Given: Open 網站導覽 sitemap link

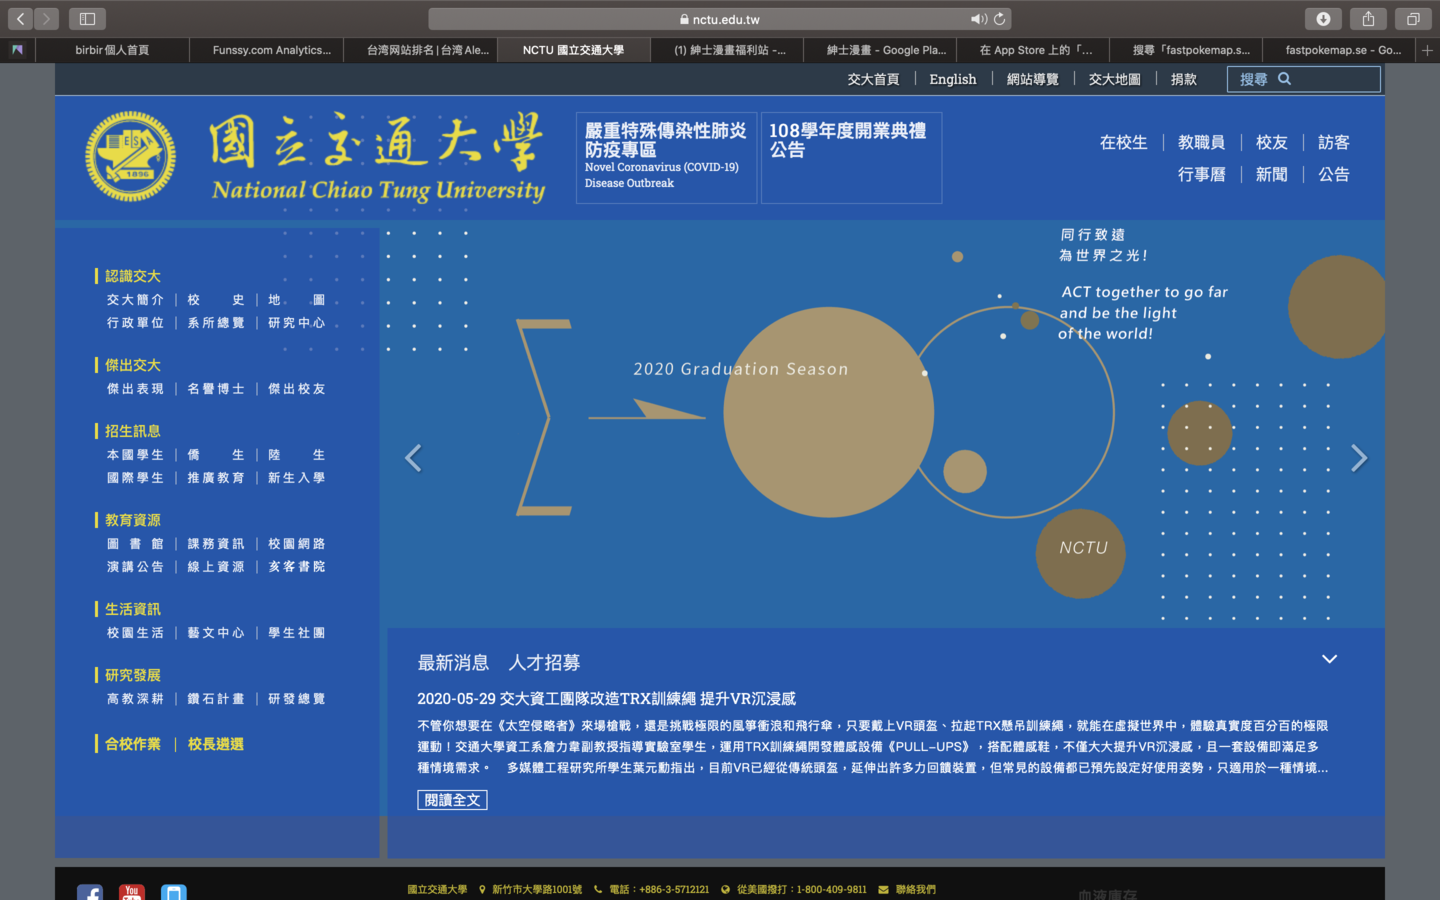Looking at the screenshot, I should pyautogui.click(x=1032, y=79).
